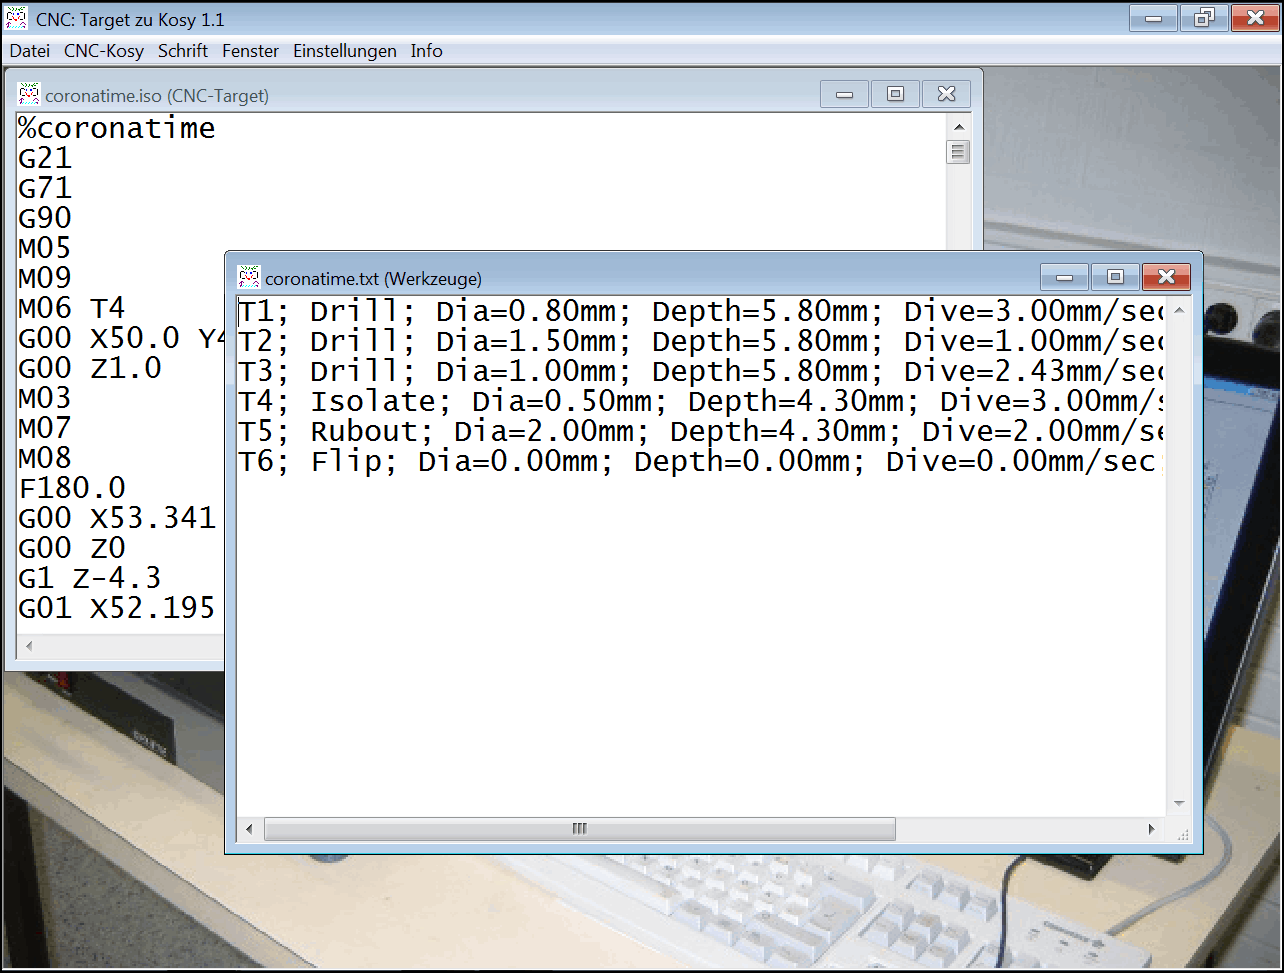Minimize the coronatime.txt Werkzeuge window
This screenshot has width=1284, height=973.
[1065, 277]
